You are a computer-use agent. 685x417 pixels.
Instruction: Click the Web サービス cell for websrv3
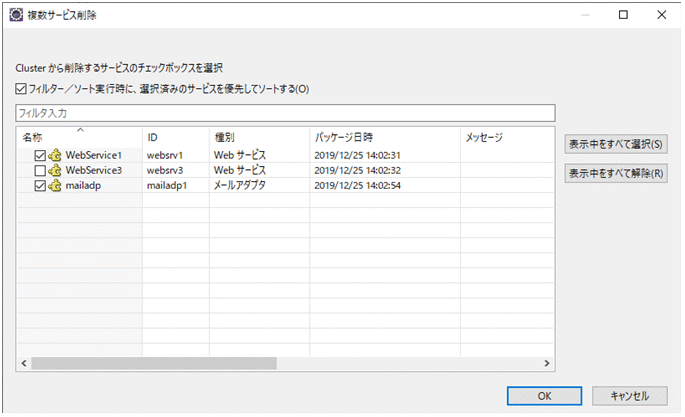tap(239, 170)
